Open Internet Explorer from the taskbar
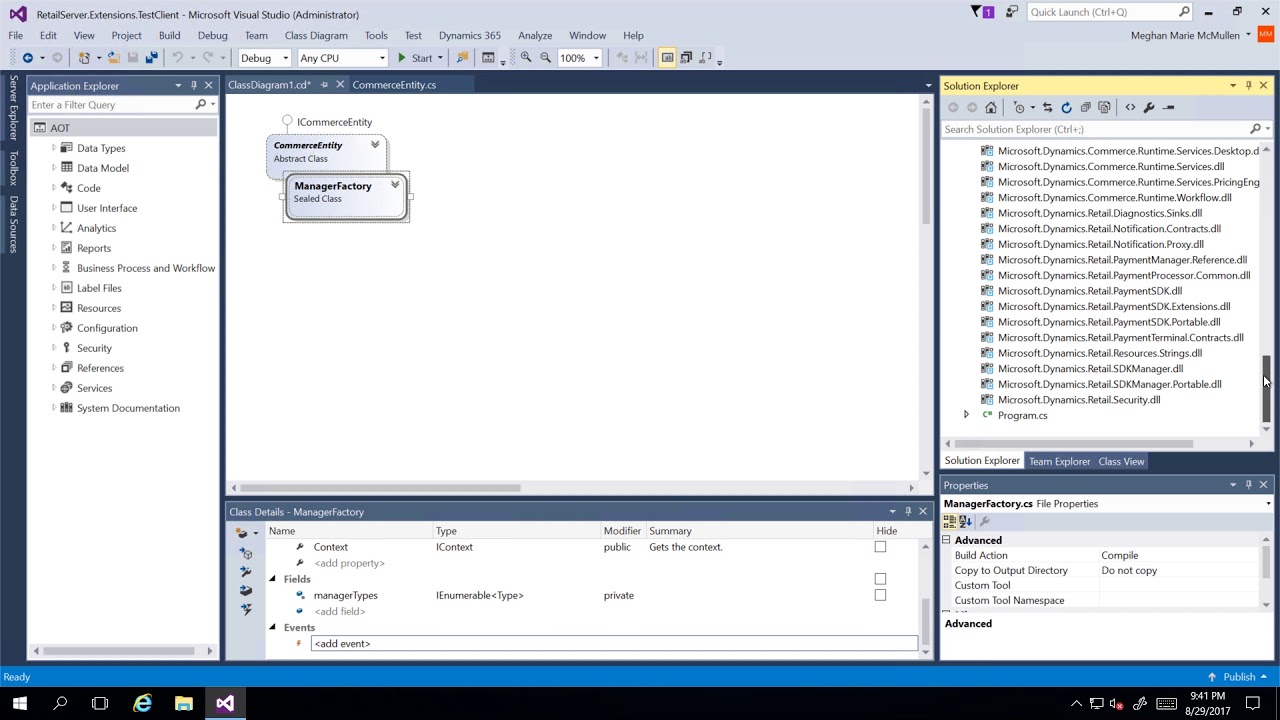The image size is (1280, 720). pyautogui.click(x=143, y=704)
